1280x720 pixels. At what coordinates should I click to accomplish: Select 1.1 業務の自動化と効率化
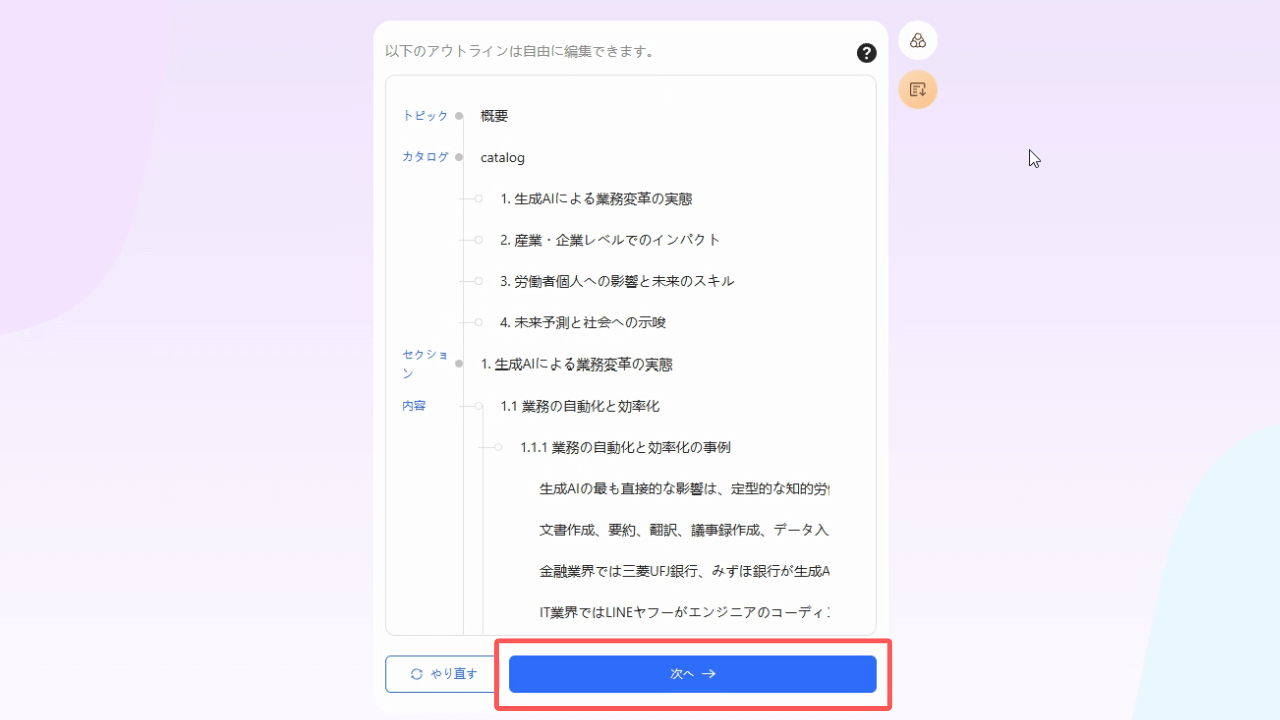580,406
